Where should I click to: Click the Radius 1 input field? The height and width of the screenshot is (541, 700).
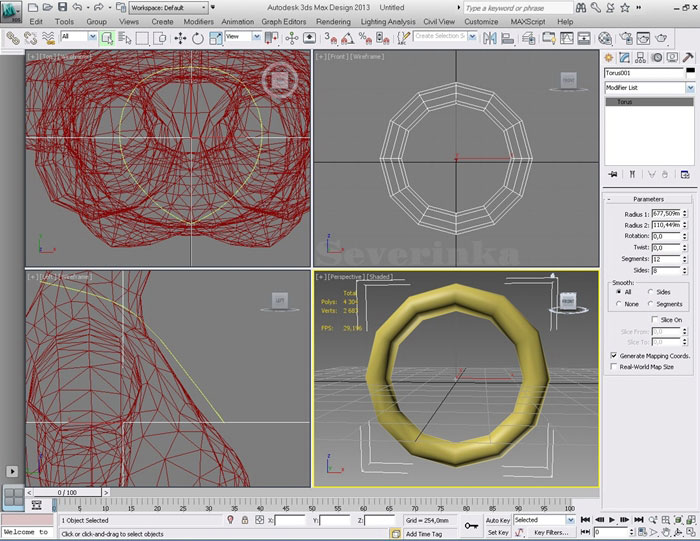click(665, 214)
